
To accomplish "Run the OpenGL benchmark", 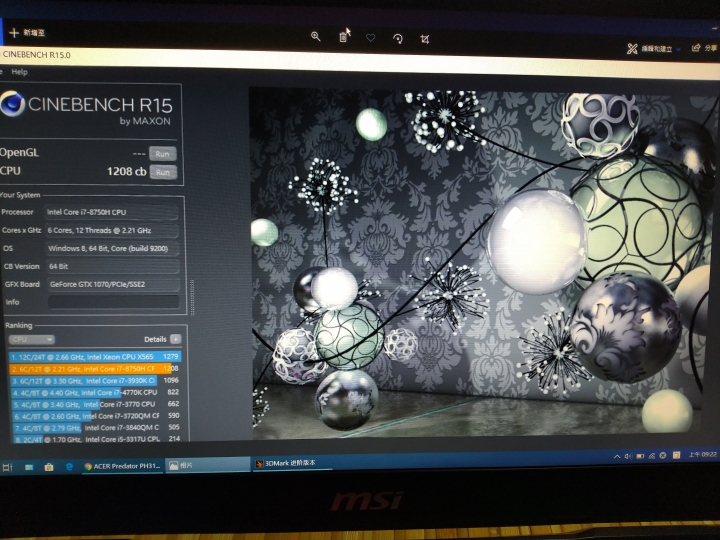I will [163, 154].
